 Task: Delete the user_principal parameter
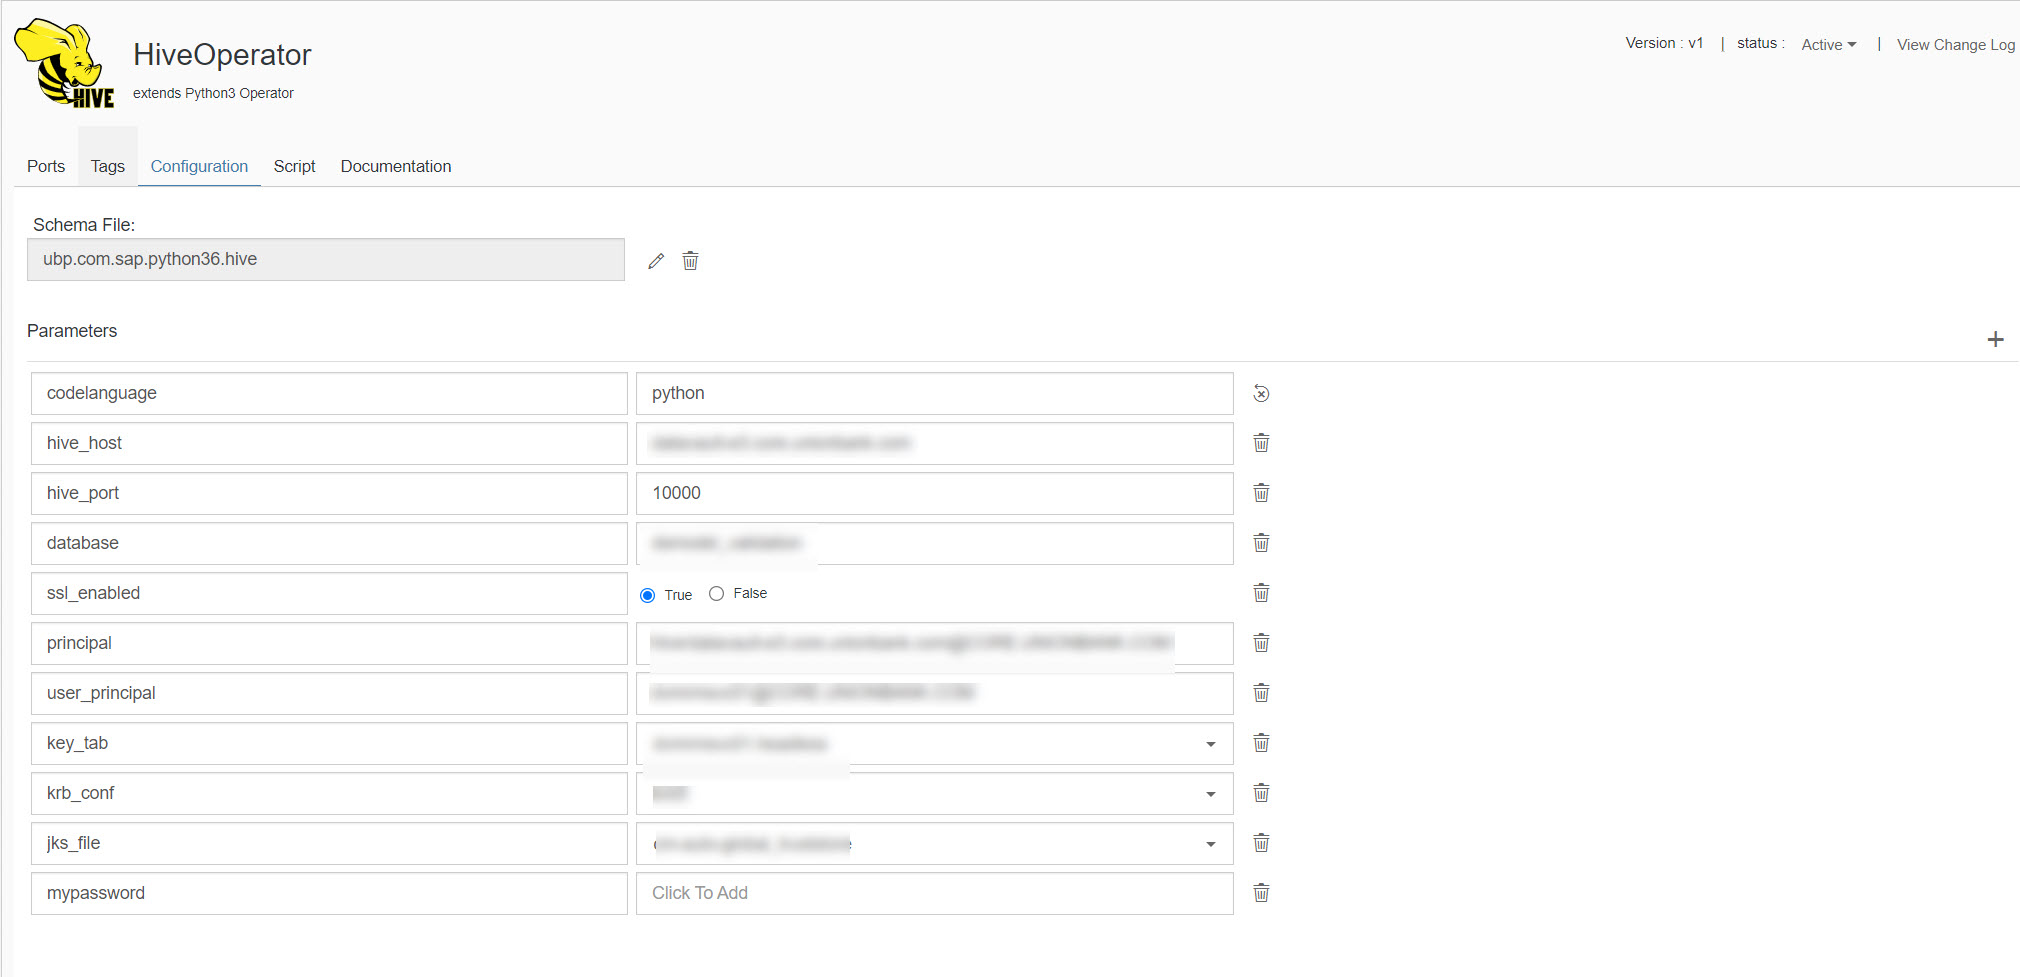(1261, 693)
